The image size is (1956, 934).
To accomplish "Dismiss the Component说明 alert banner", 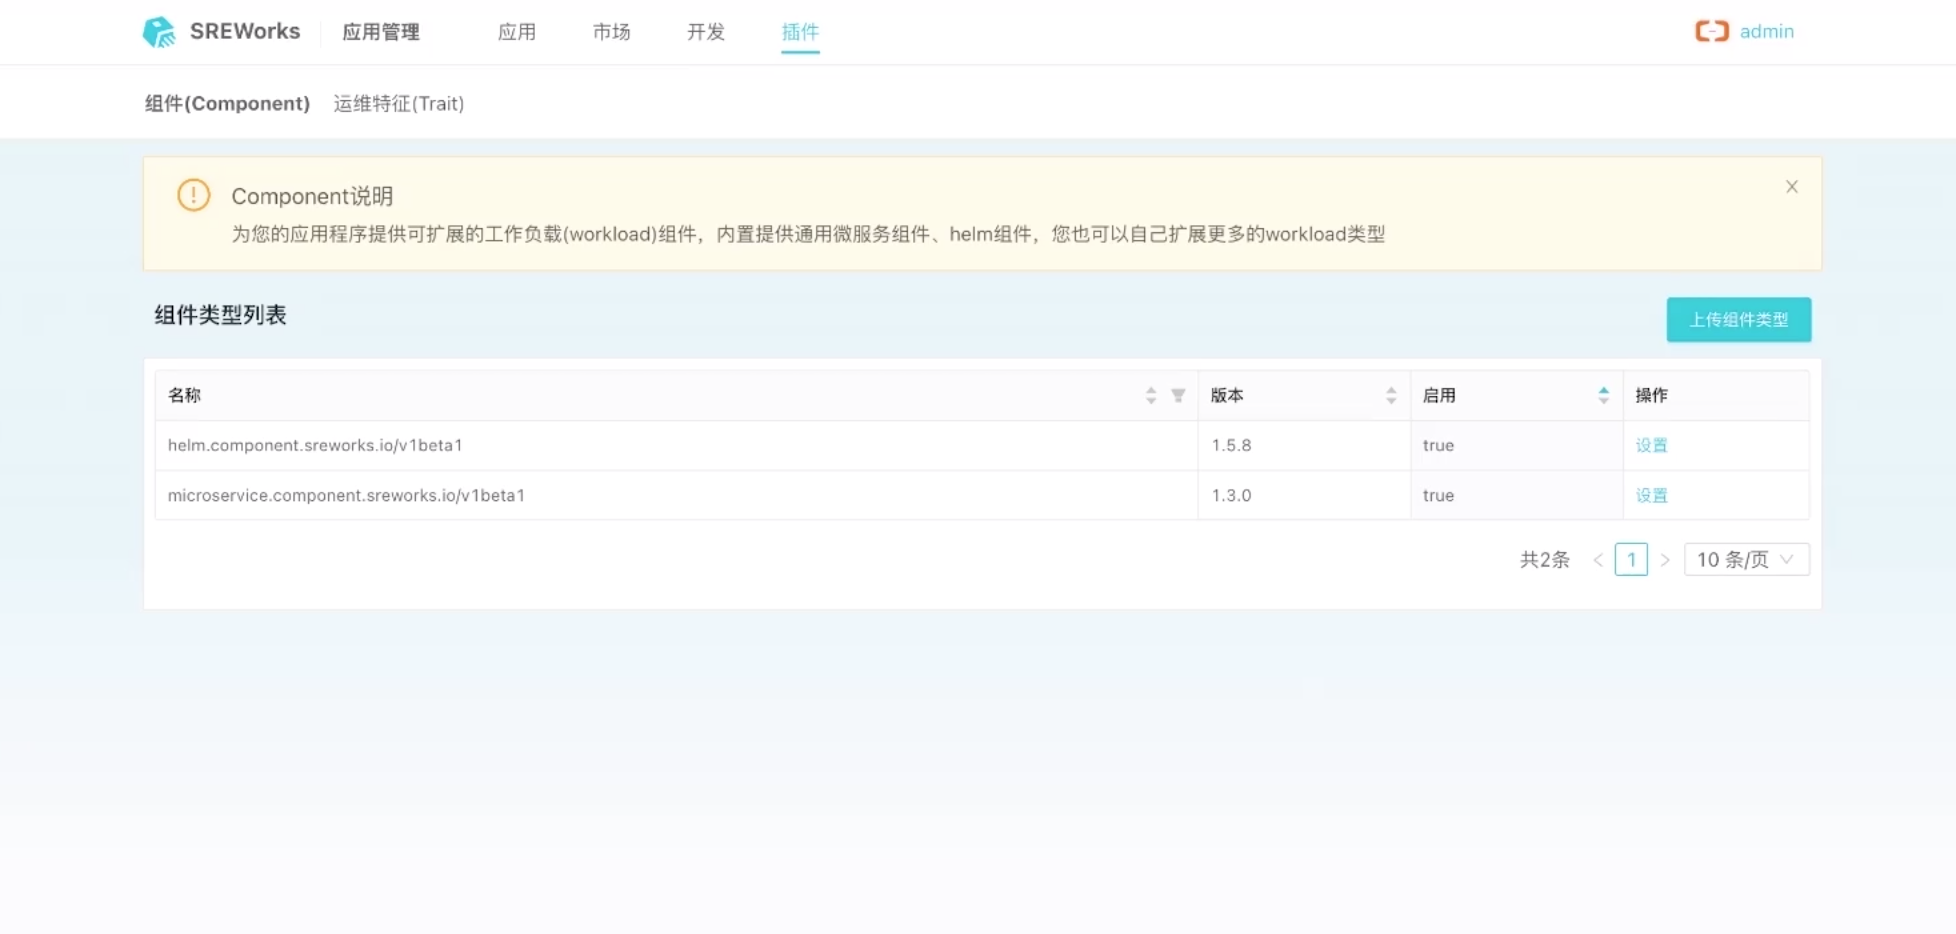I will (1791, 187).
